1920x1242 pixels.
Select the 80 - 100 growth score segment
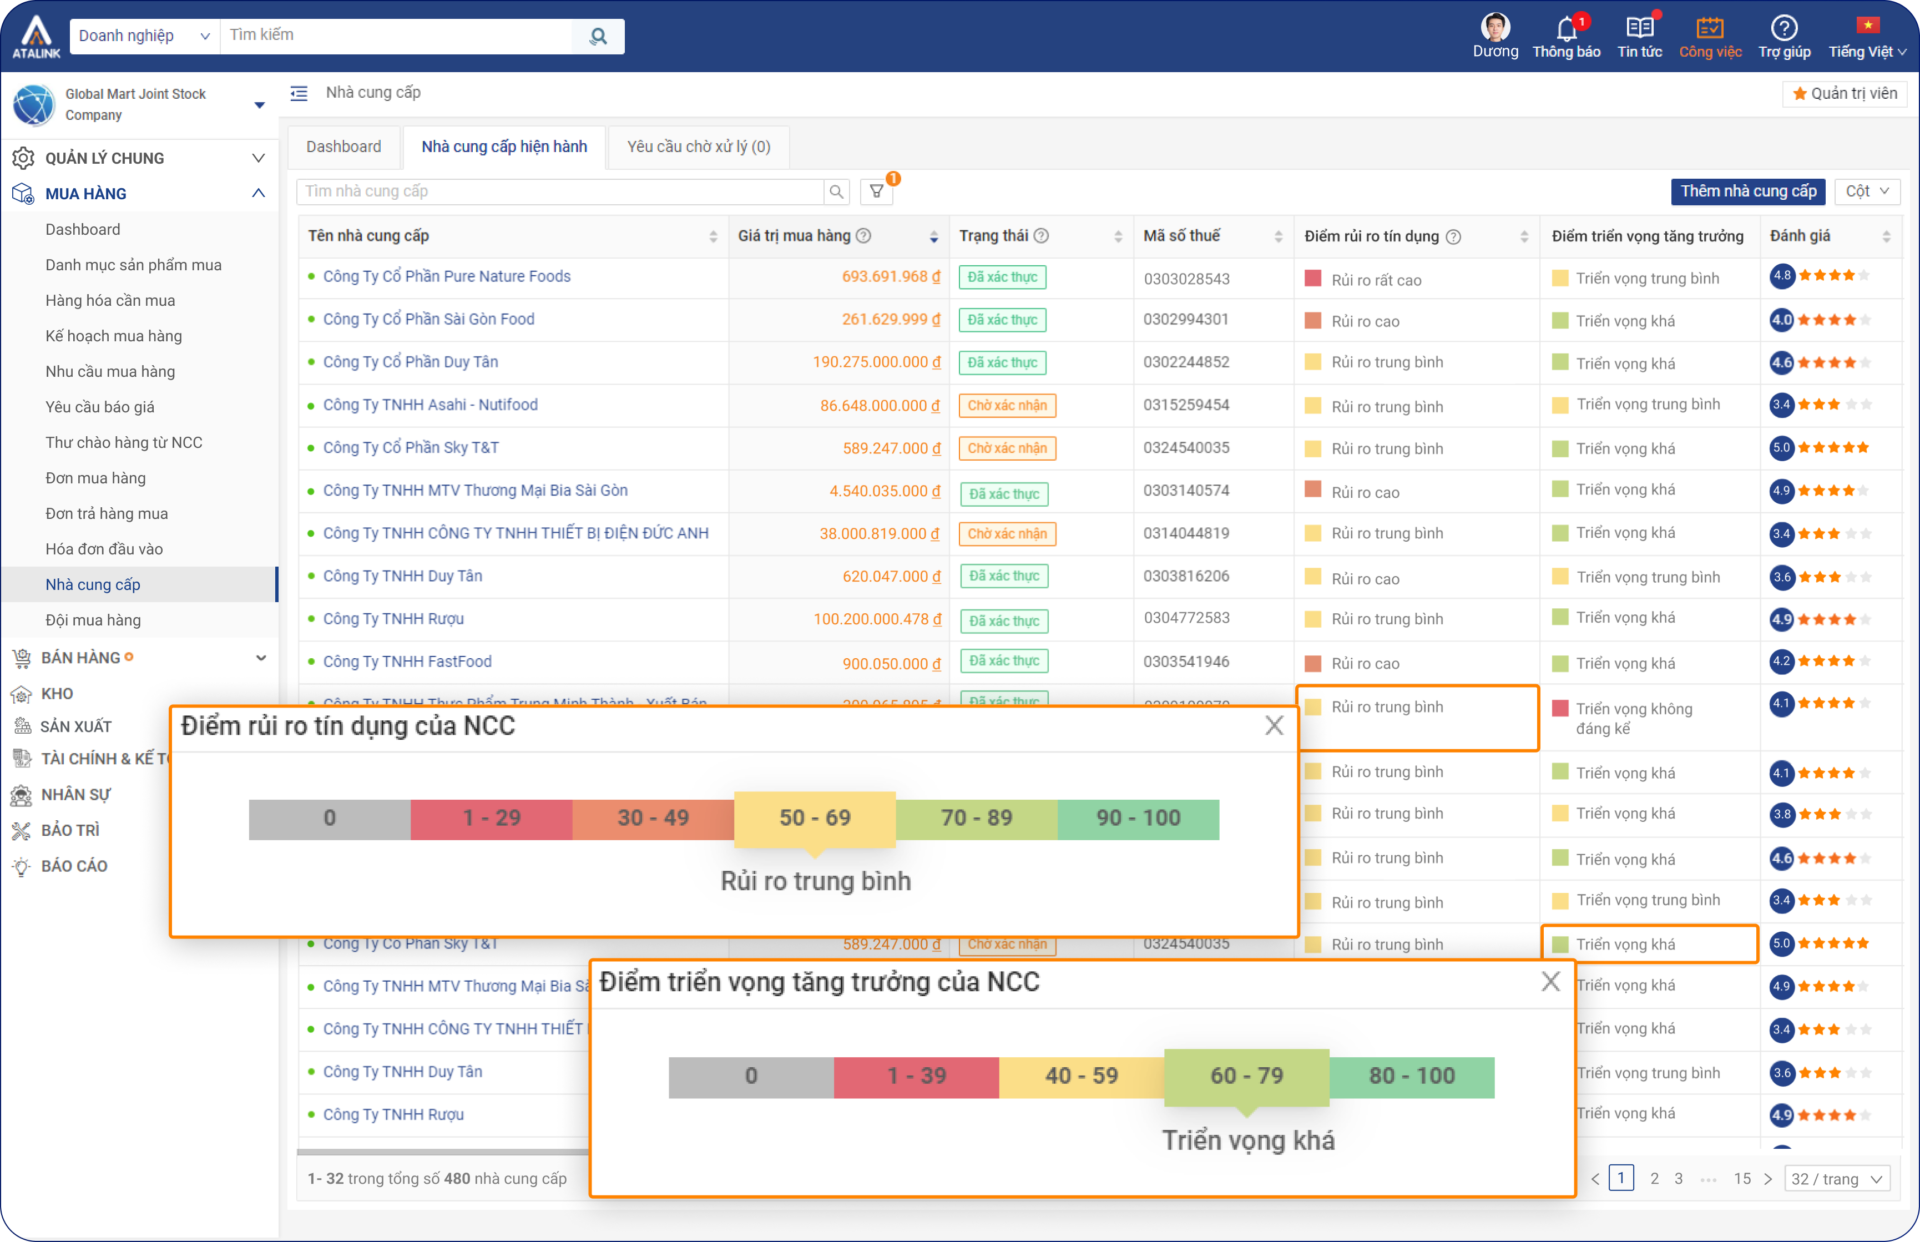[1412, 1077]
